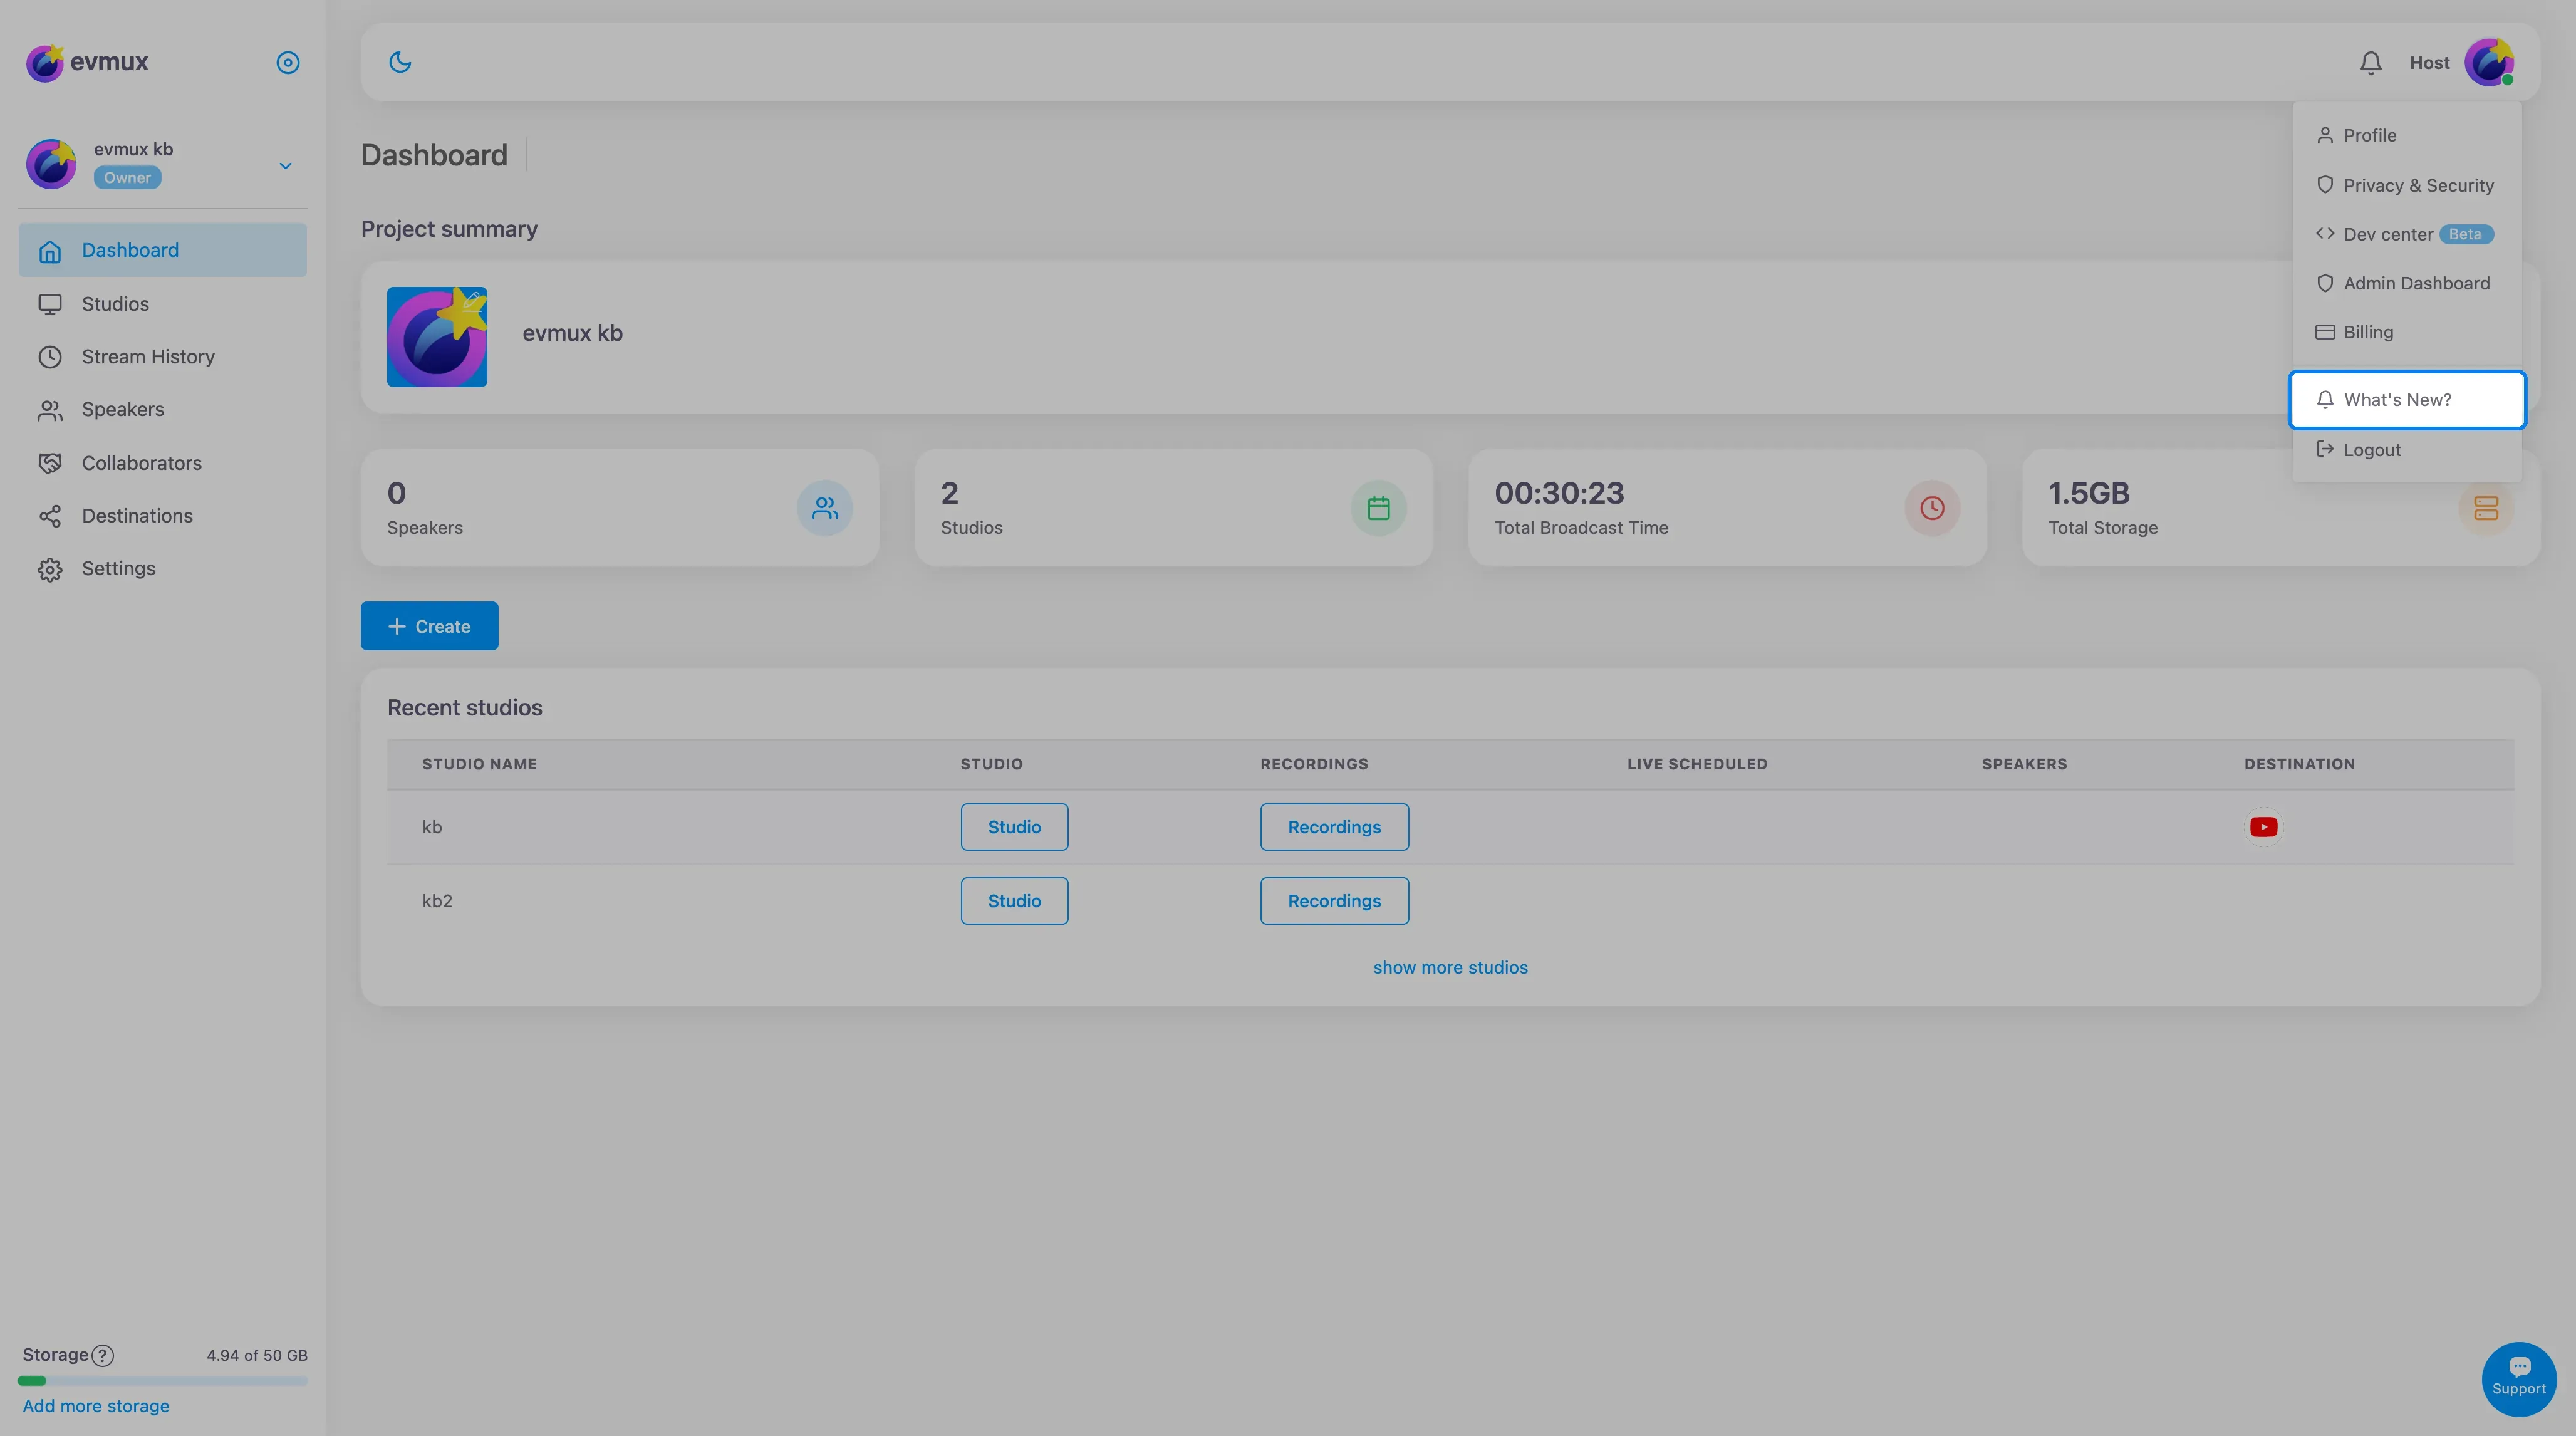The image size is (2576, 1436).
Task: Click the Create button
Action: [x=429, y=626]
